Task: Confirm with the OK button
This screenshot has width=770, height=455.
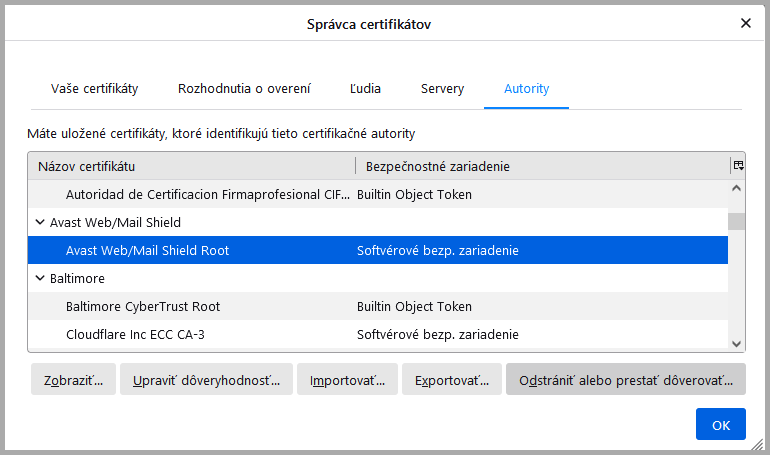Action: [720, 424]
